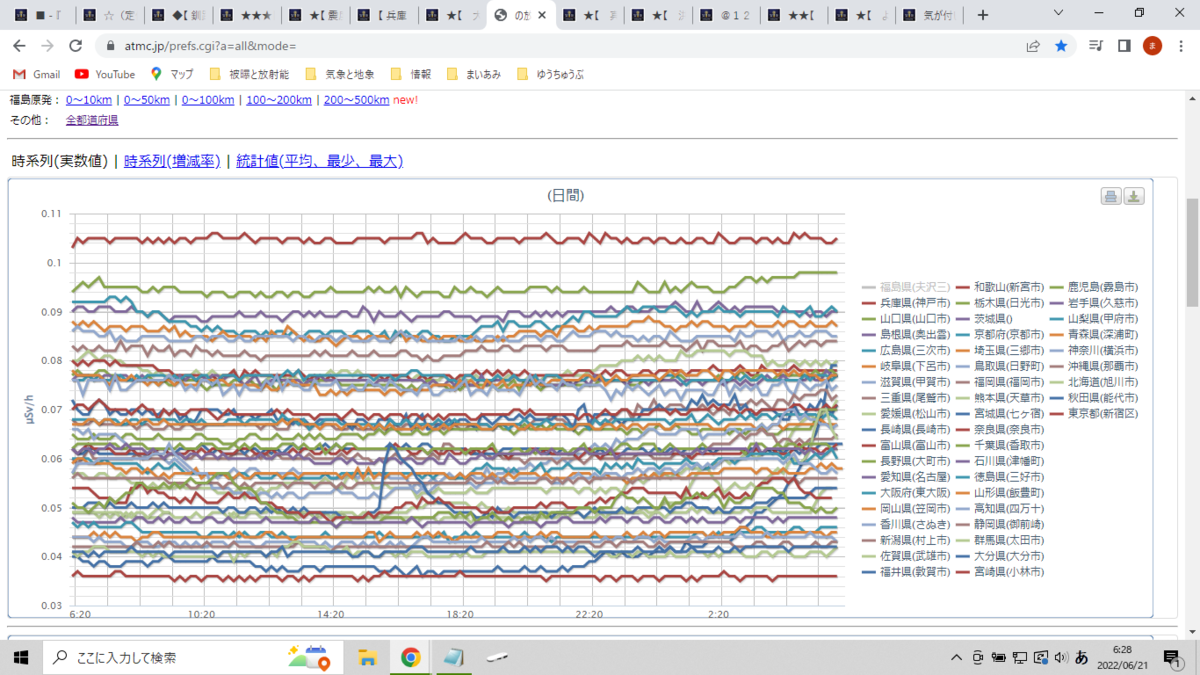Toggle 兵庫県(神戸市) series visibility
Image resolution: width=1200 pixels, height=675 pixels.
click(x=905, y=302)
